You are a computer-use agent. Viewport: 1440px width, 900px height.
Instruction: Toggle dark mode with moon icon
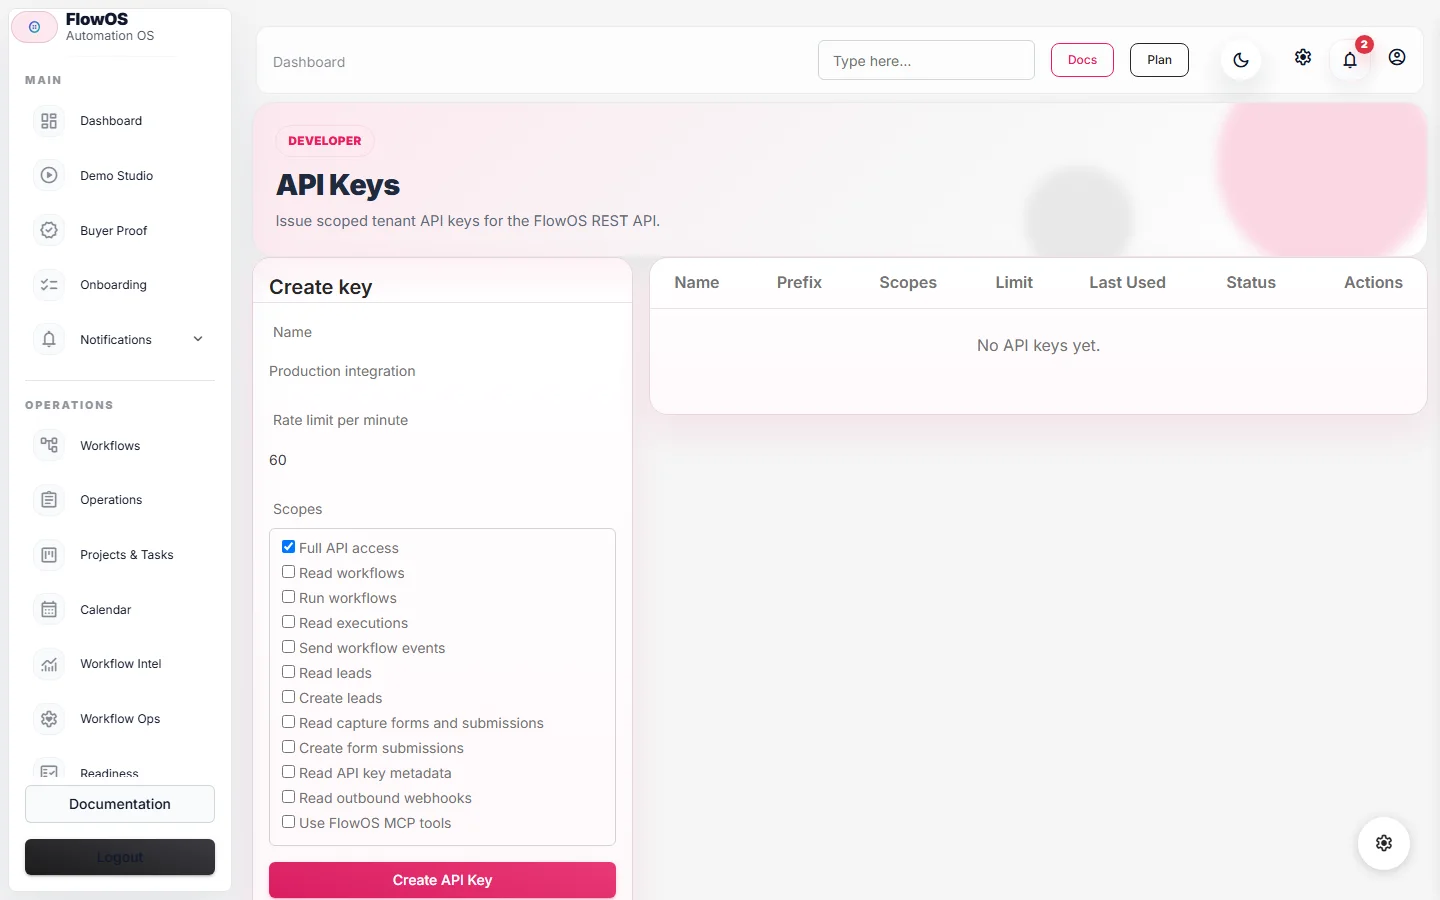(x=1241, y=60)
